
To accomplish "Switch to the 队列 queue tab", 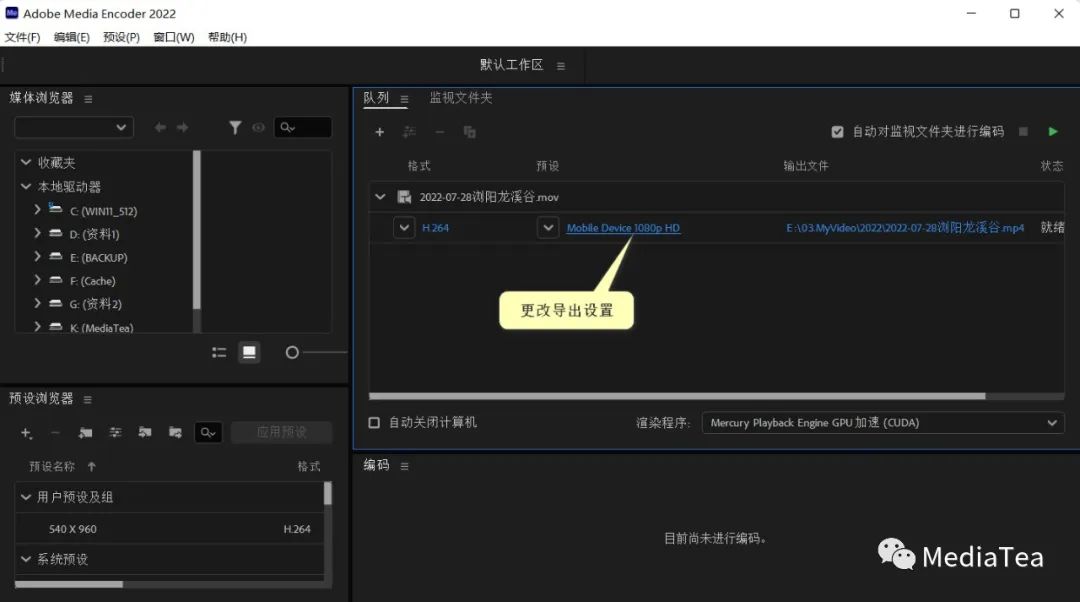I will [x=376, y=98].
